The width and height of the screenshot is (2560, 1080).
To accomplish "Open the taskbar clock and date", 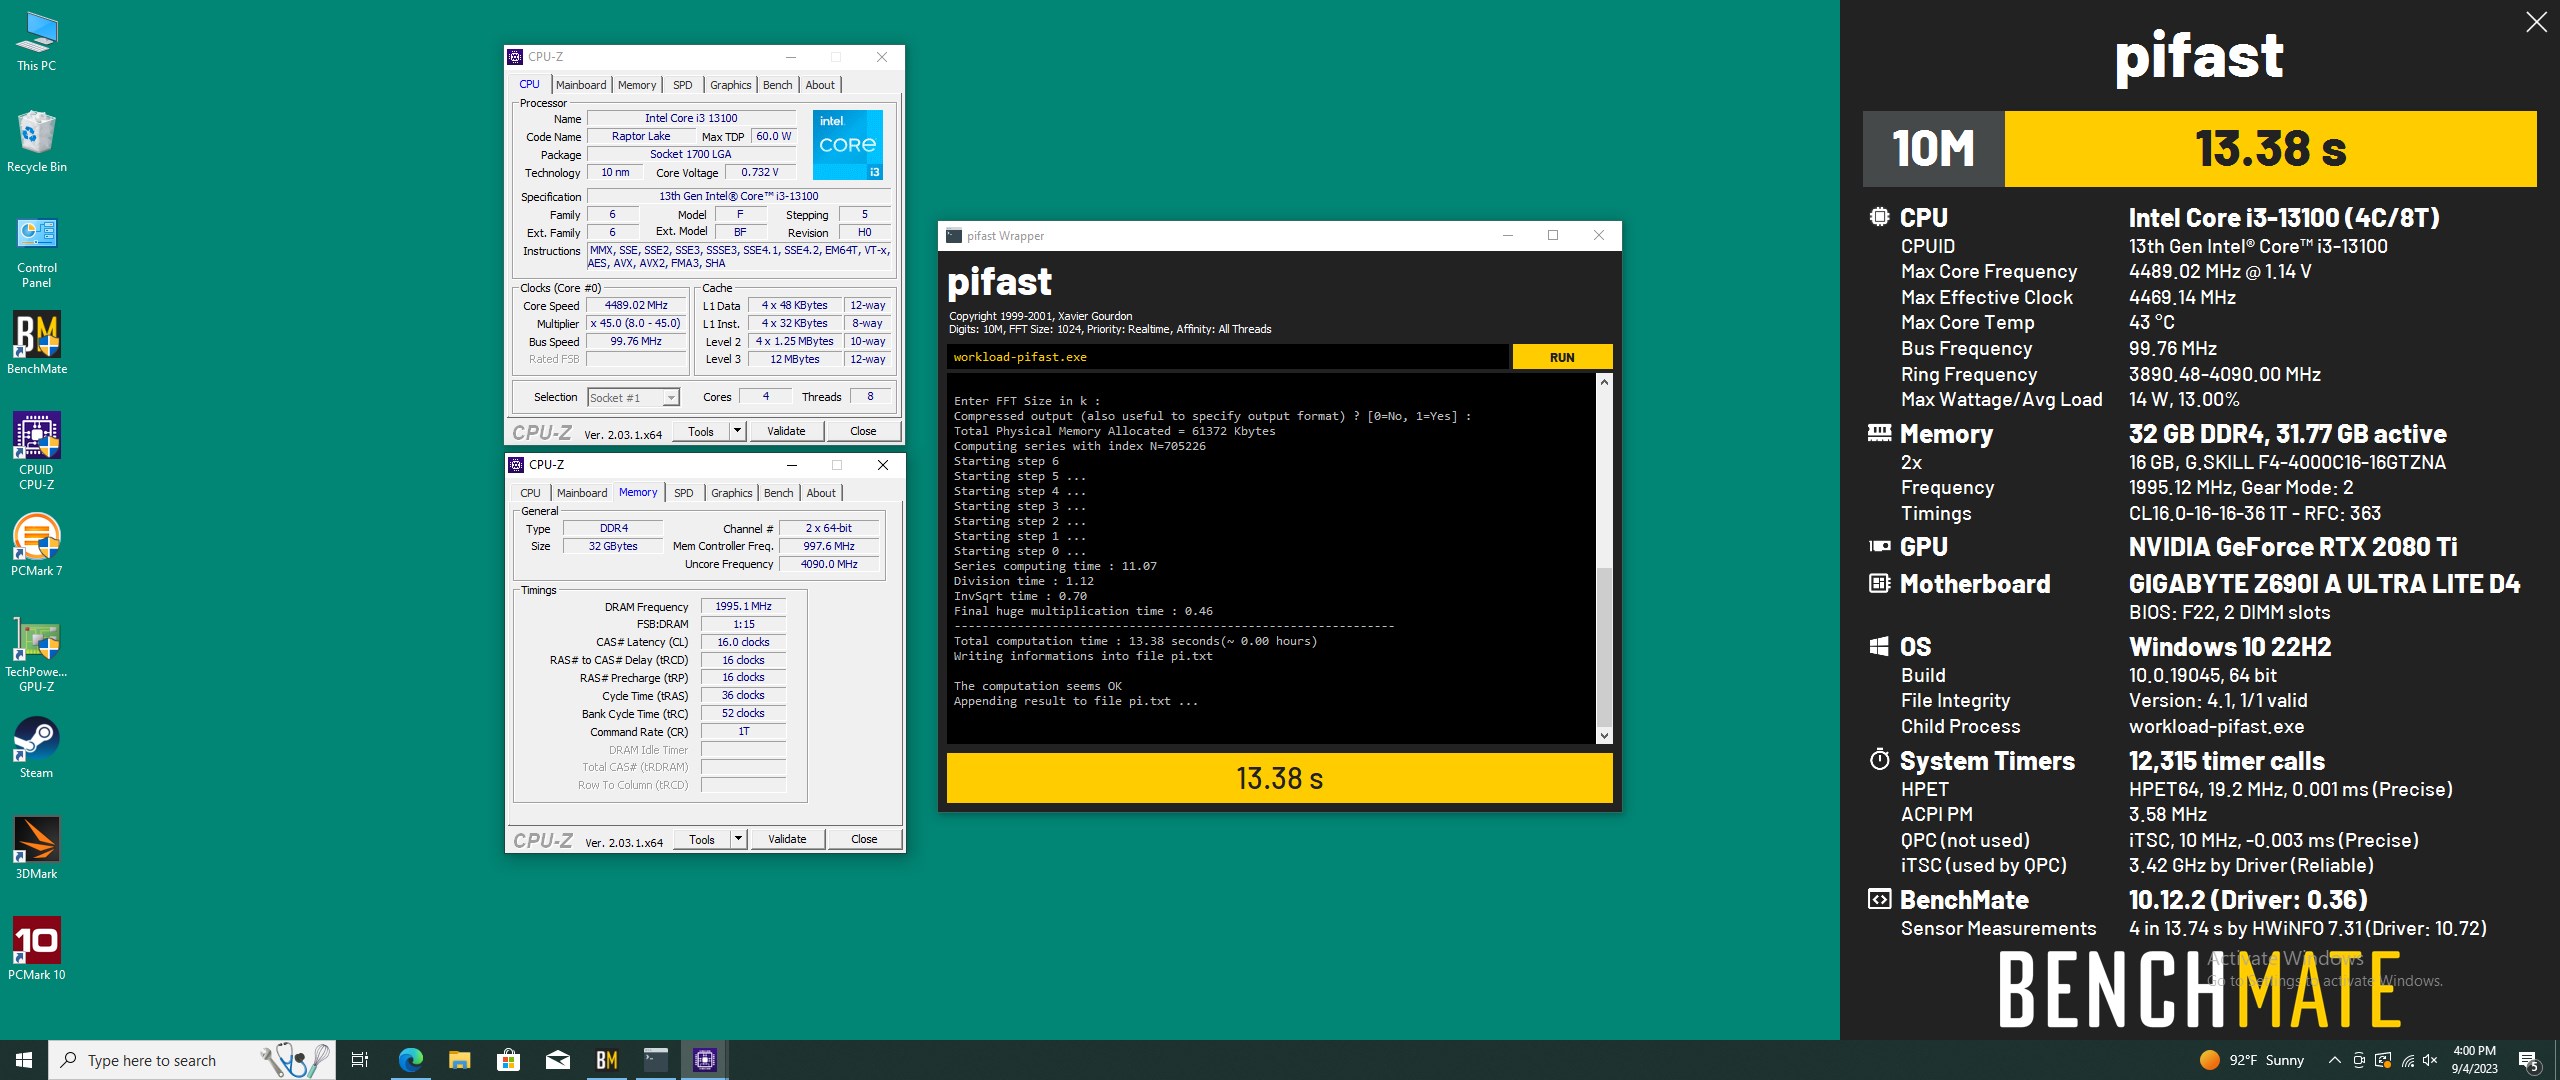I will [x=2474, y=1060].
